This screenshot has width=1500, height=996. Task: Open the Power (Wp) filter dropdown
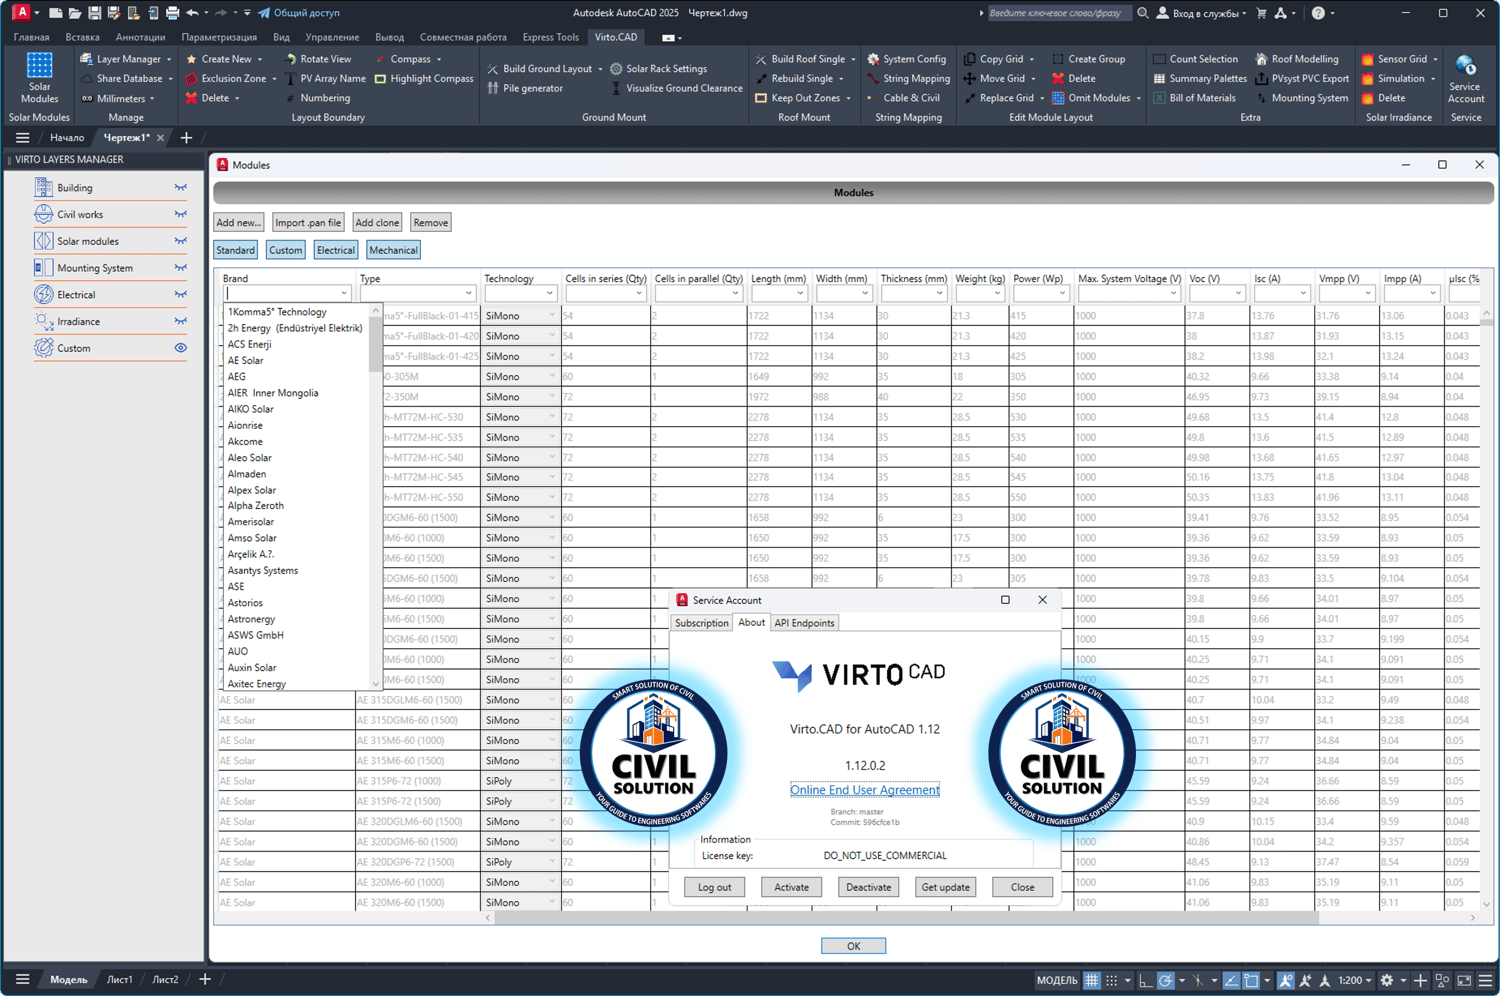tap(1061, 293)
